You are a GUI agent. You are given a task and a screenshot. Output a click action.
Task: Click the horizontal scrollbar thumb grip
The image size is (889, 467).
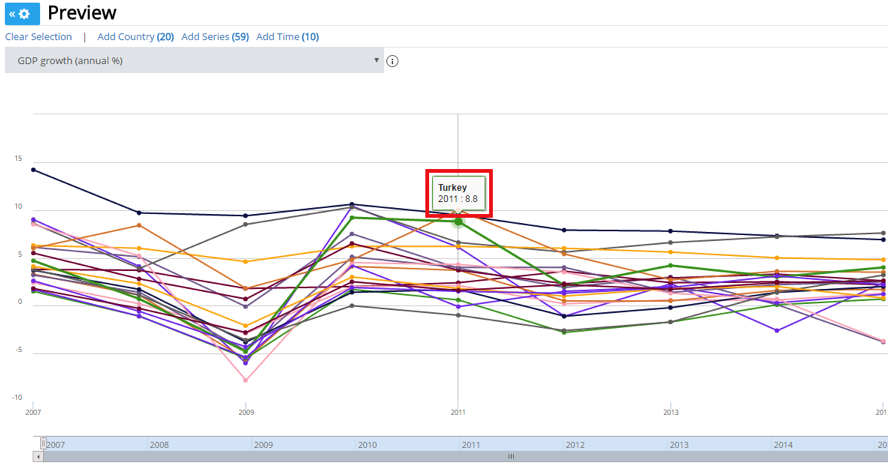click(510, 456)
